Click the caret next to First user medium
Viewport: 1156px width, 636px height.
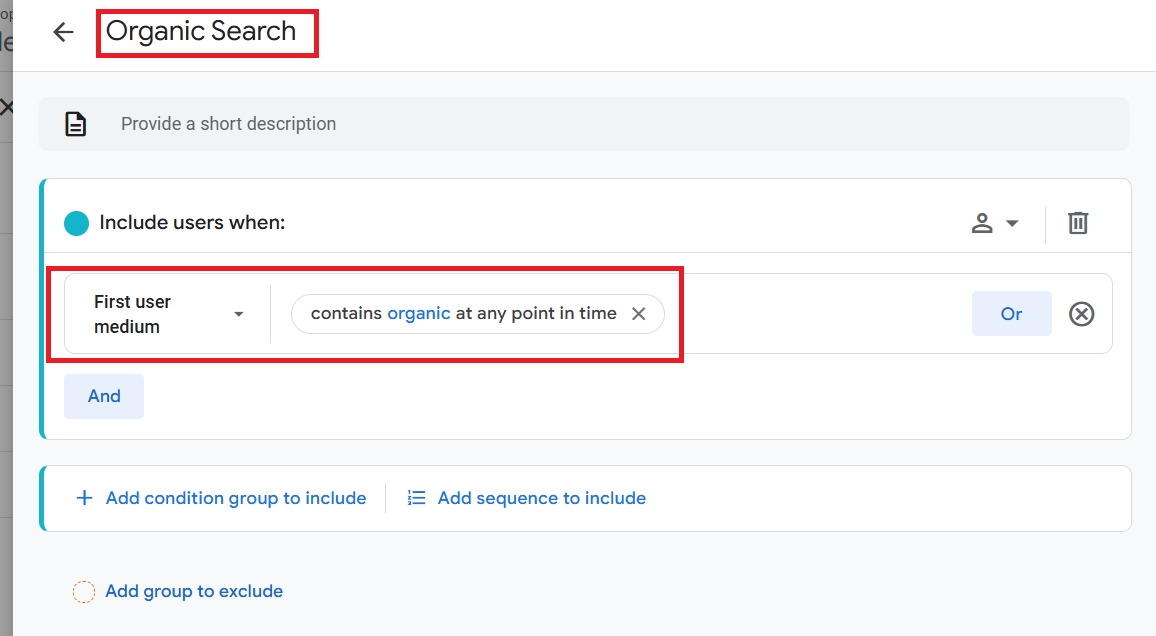pyautogui.click(x=239, y=314)
